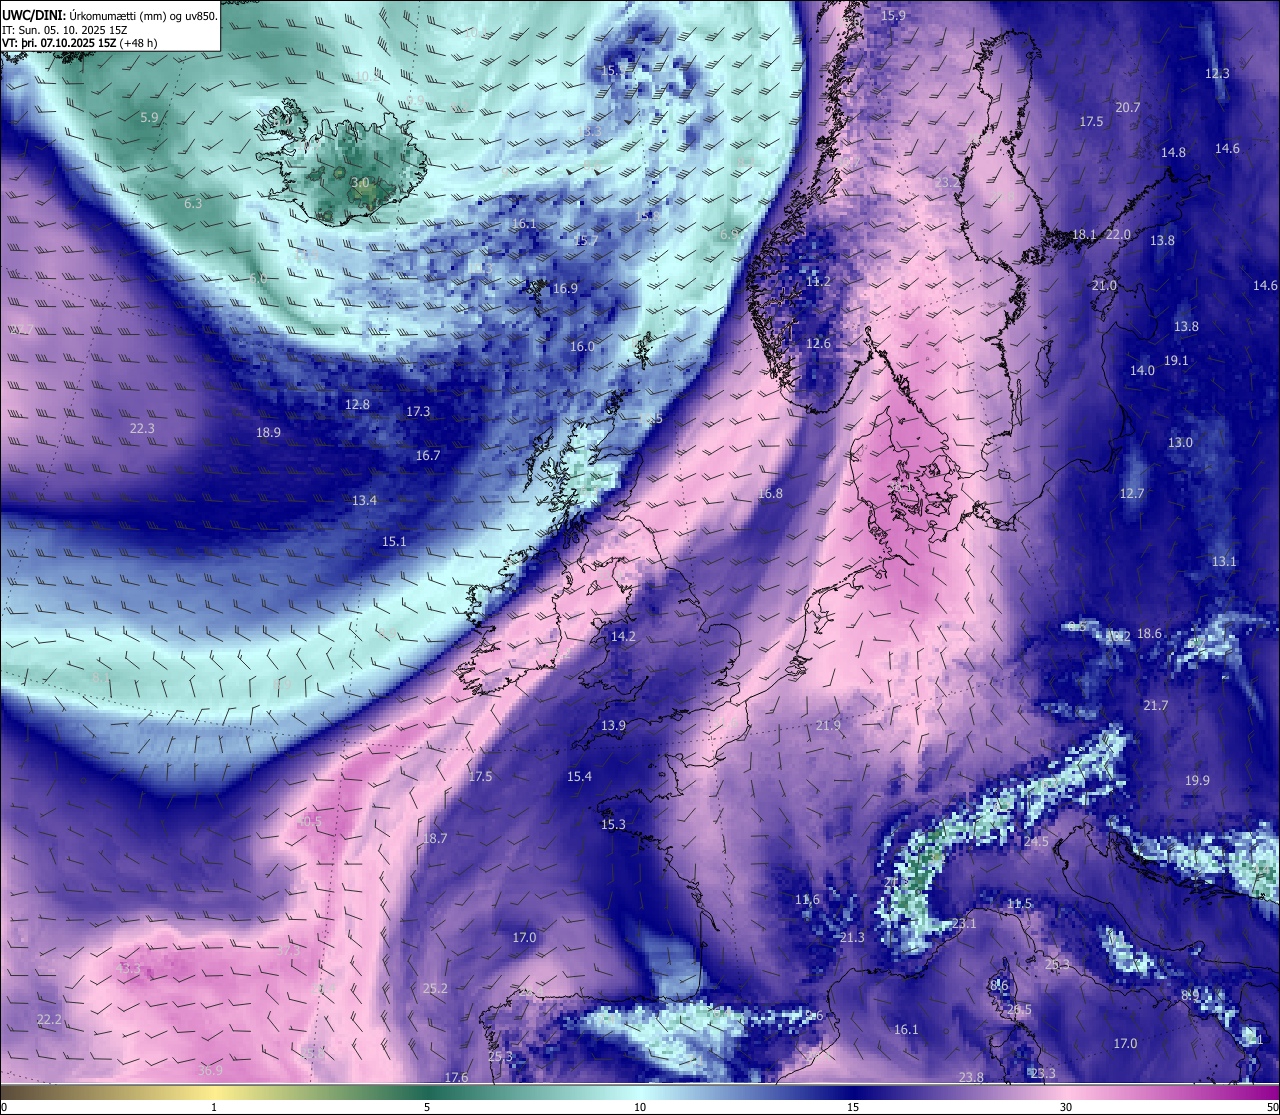Viewport: 1280px width, 1115px height.
Task: Select the 15.9 value label
Action: pyautogui.click(x=893, y=16)
